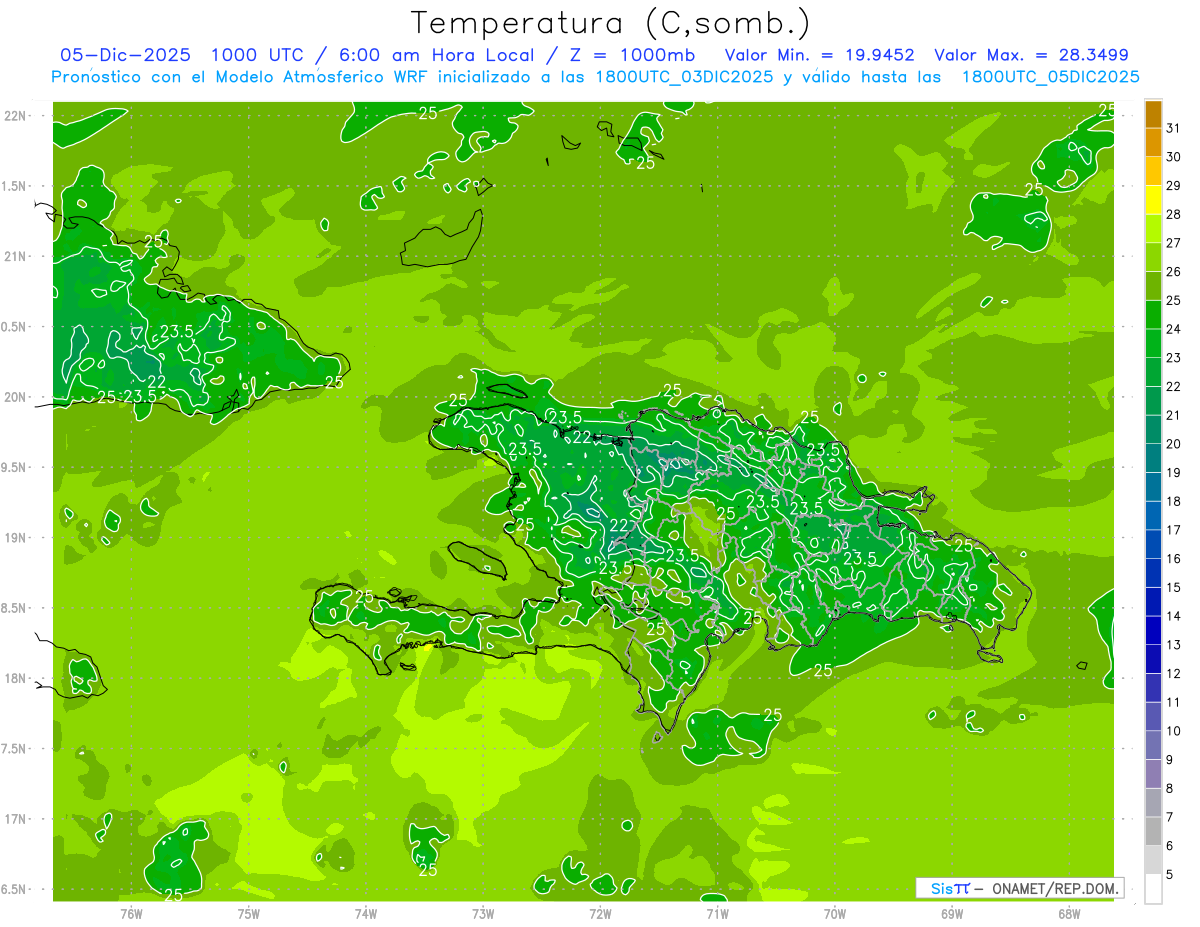The height and width of the screenshot is (927, 1200).
Task: Click the '72W' longitude axis label
Action: click(600, 914)
